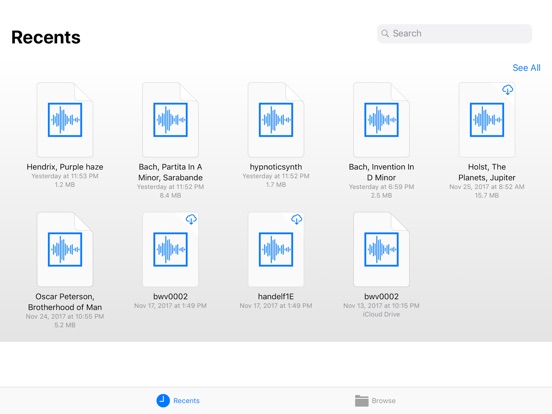Open the bwv0002 file stored in iCloud Drive

pos(381,249)
